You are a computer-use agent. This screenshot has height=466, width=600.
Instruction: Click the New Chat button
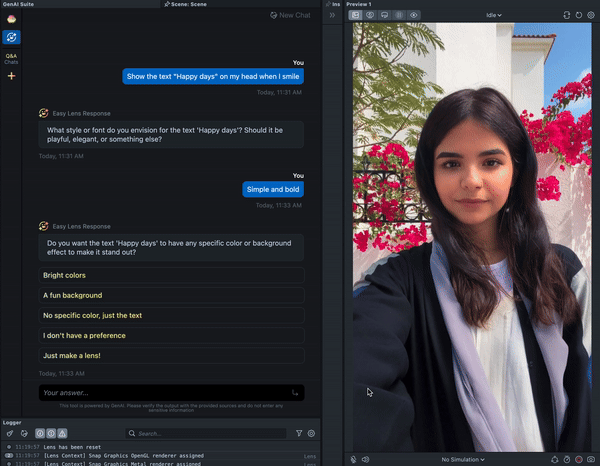pos(289,15)
